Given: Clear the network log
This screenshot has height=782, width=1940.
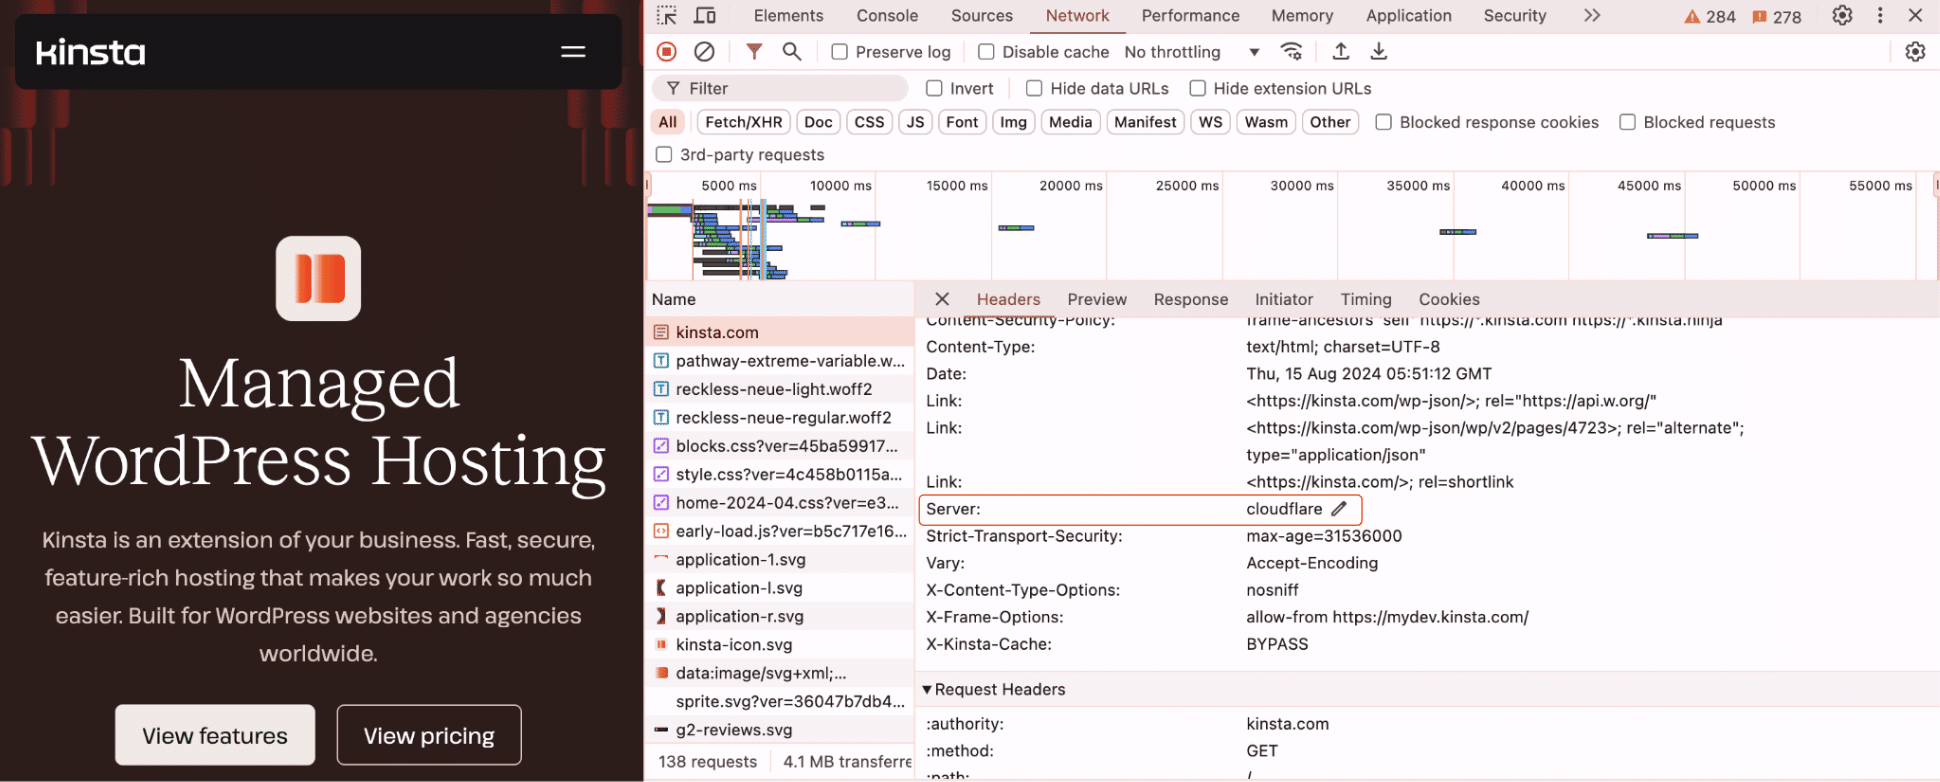Looking at the screenshot, I should coord(704,51).
